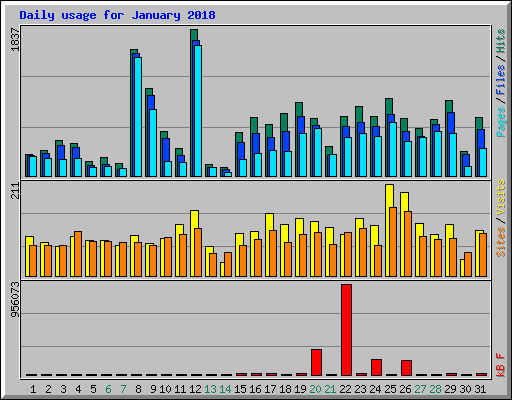Click the cyan "Pages" legend label
Viewport: 512px width, 400px height.
click(x=500, y=122)
